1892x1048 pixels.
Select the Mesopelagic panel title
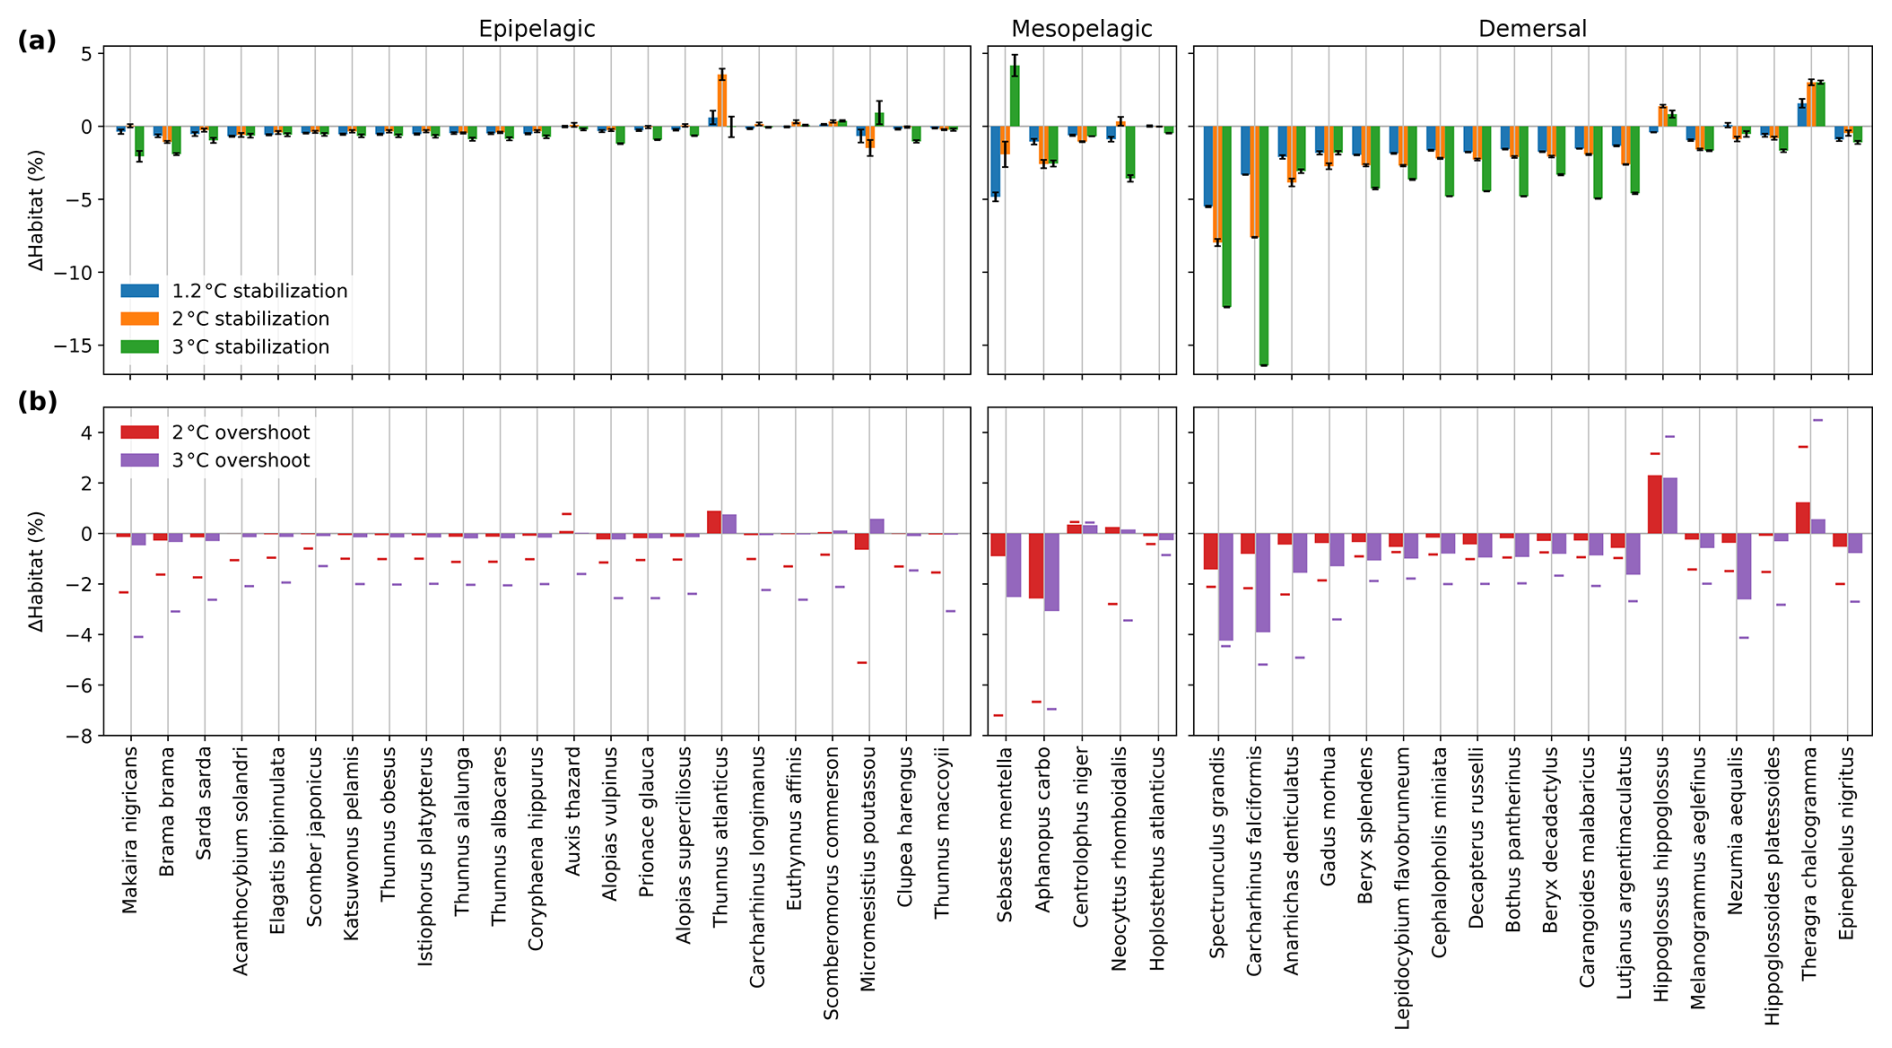pos(1081,29)
